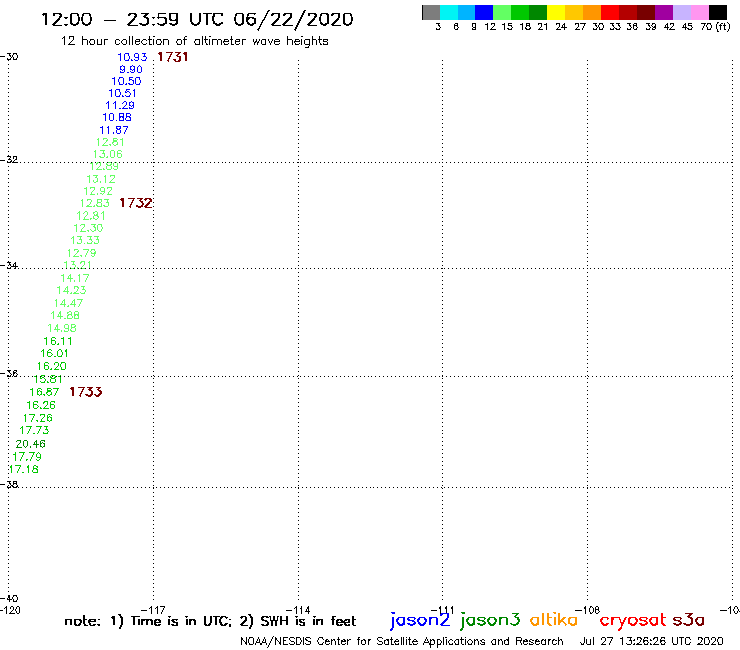Image resolution: width=740 pixels, height=650 pixels.
Task: Click the orange legend color swatch
Action: 592,12
